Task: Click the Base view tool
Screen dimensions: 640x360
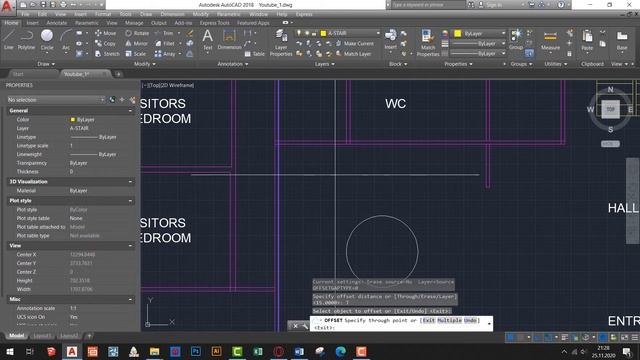Action: tap(622, 40)
